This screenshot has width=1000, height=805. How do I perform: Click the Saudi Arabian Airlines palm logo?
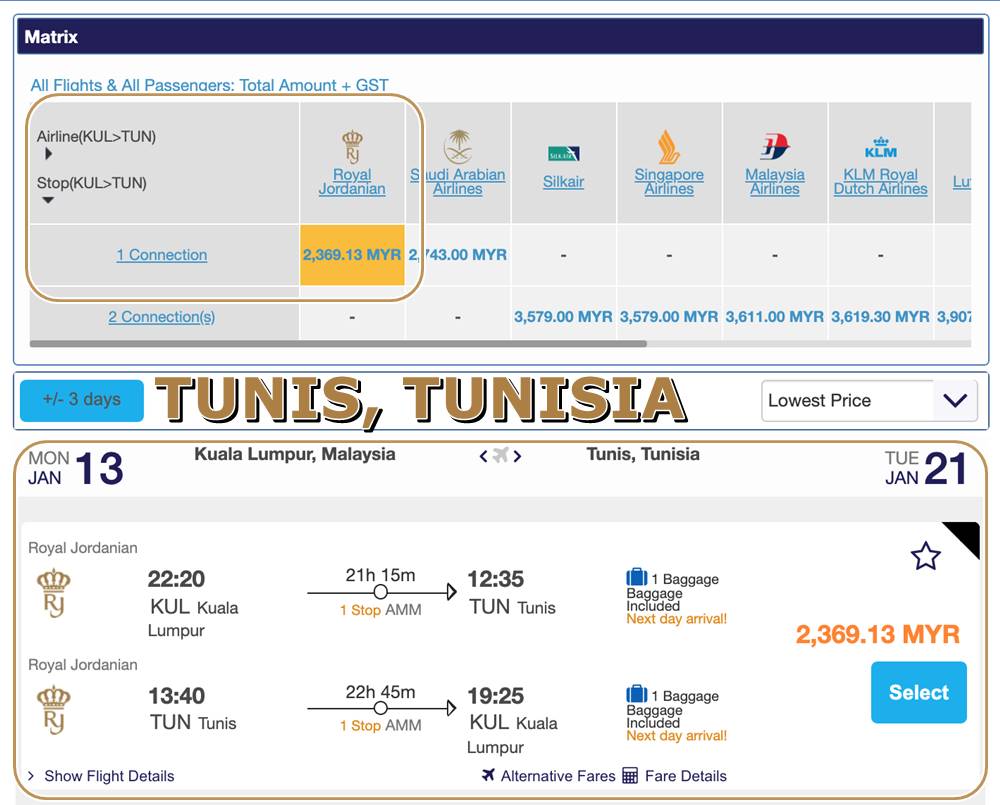[458, 146]
